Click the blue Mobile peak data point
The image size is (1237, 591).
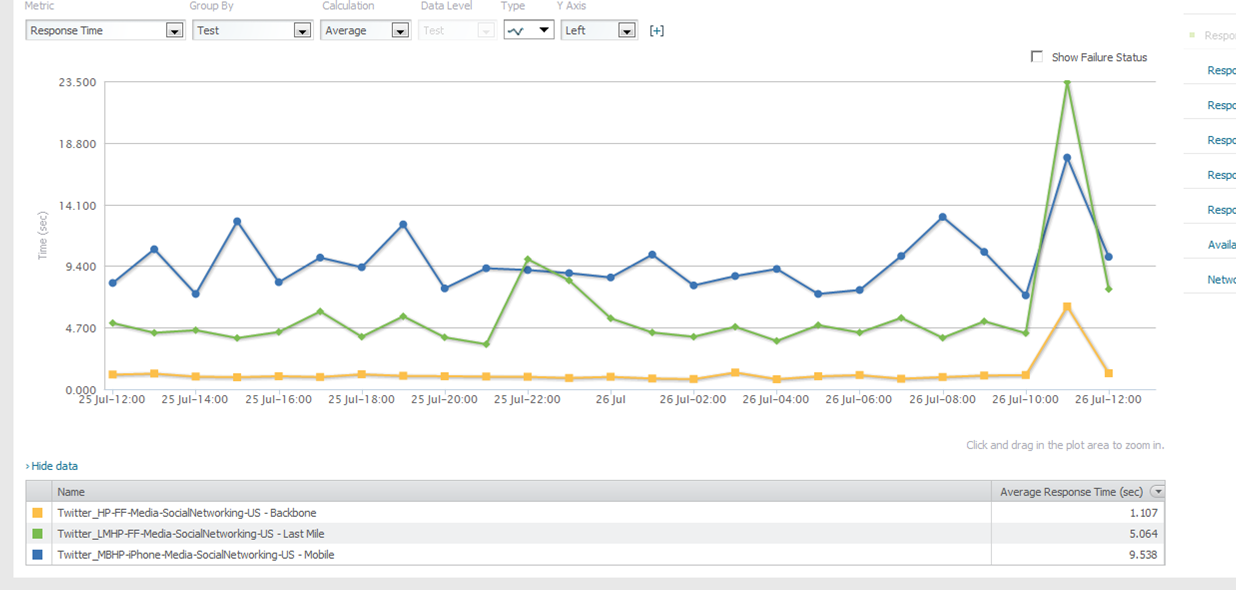click(1067, 158)
